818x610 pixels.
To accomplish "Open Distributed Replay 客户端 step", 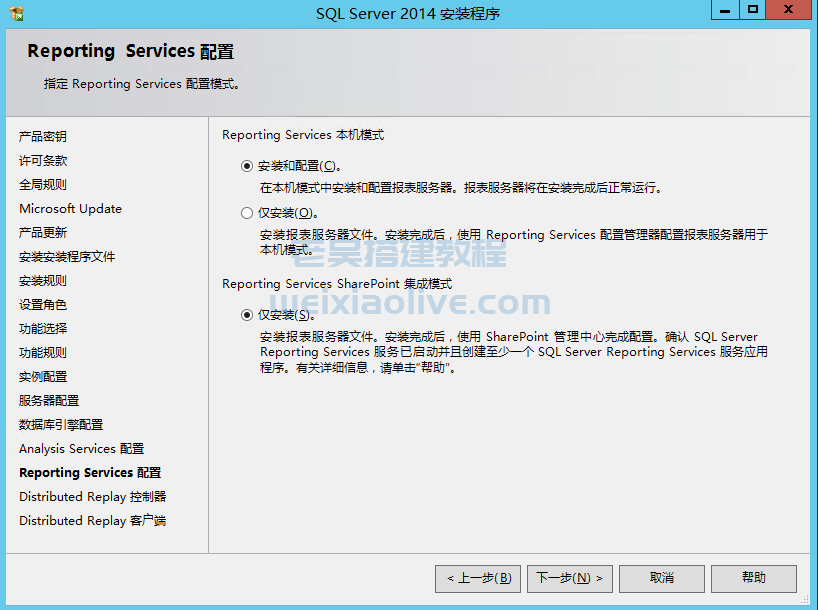I will coord(92,521).
